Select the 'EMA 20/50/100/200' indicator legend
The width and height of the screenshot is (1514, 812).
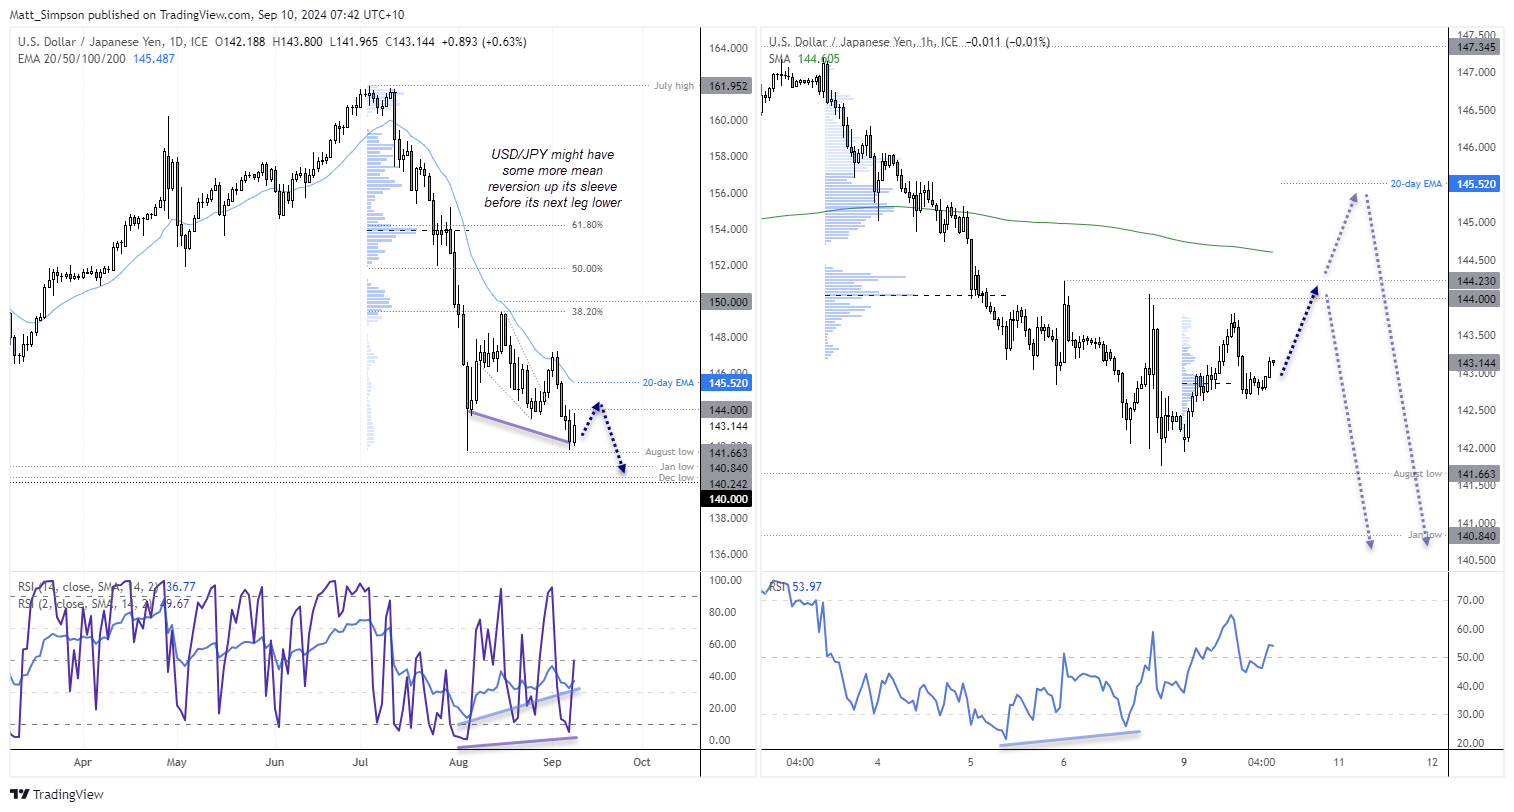72,59
